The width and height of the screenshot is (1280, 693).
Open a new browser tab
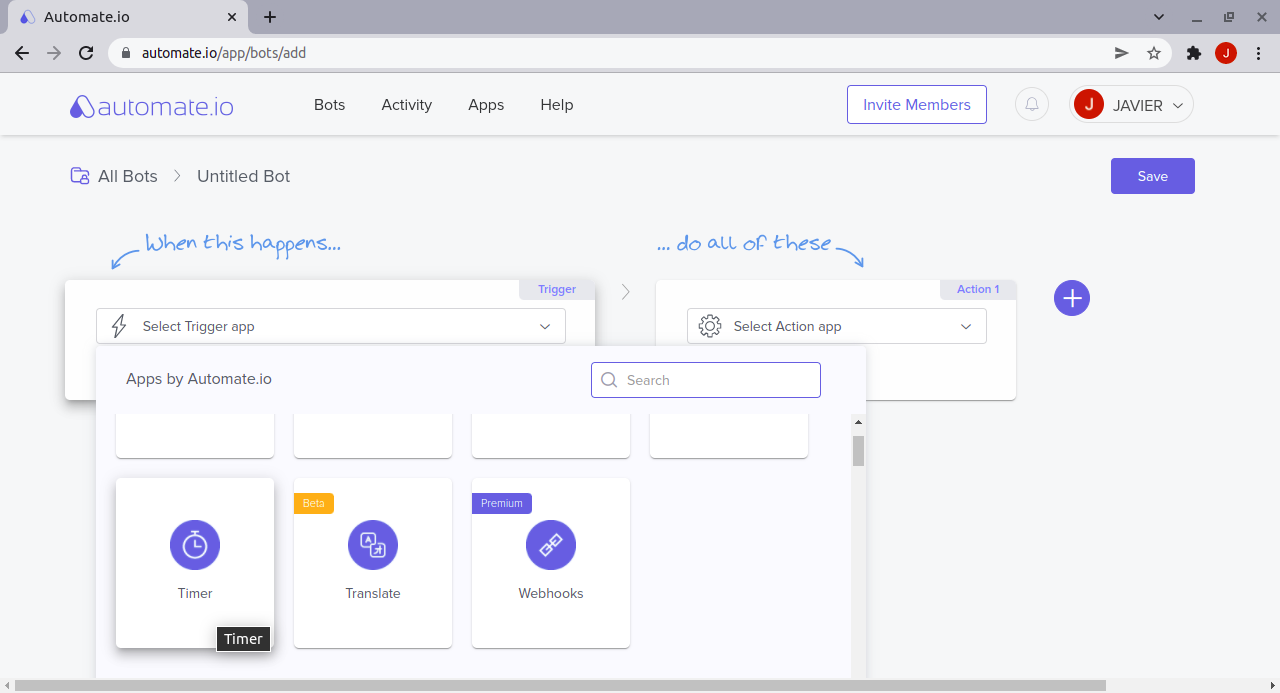click(x=270, y=17)
